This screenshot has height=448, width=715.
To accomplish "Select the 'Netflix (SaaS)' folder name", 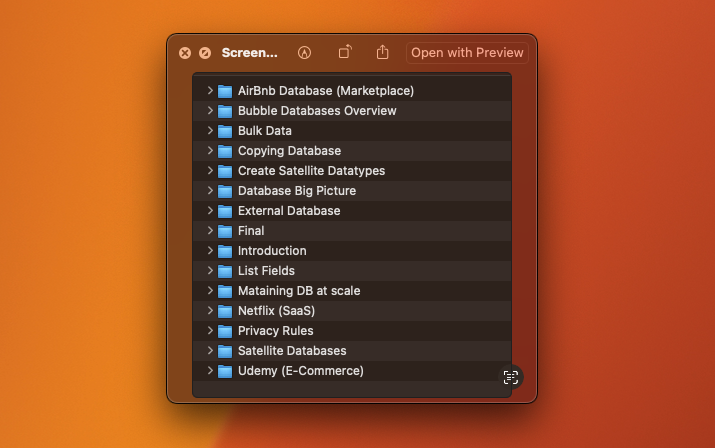I will [x=276, y=311].
